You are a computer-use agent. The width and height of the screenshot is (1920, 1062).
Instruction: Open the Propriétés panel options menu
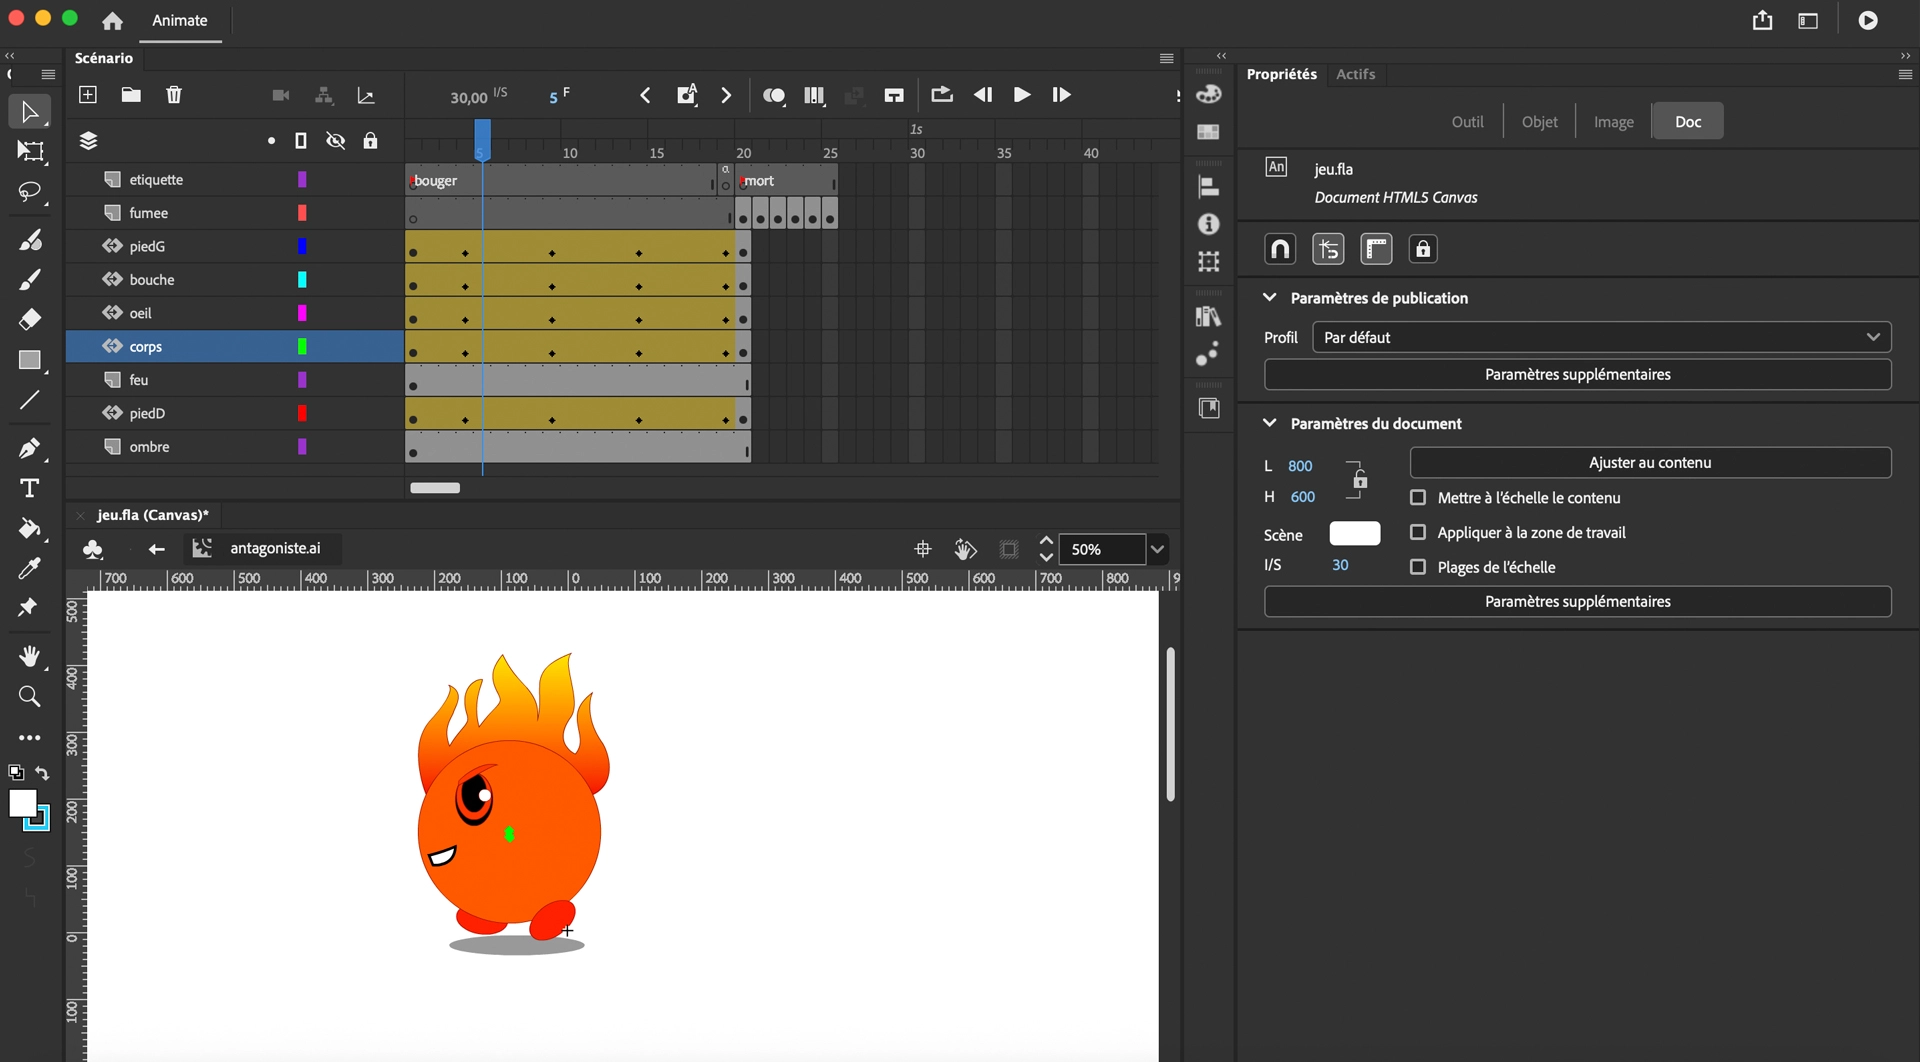tap(1905, 75)
